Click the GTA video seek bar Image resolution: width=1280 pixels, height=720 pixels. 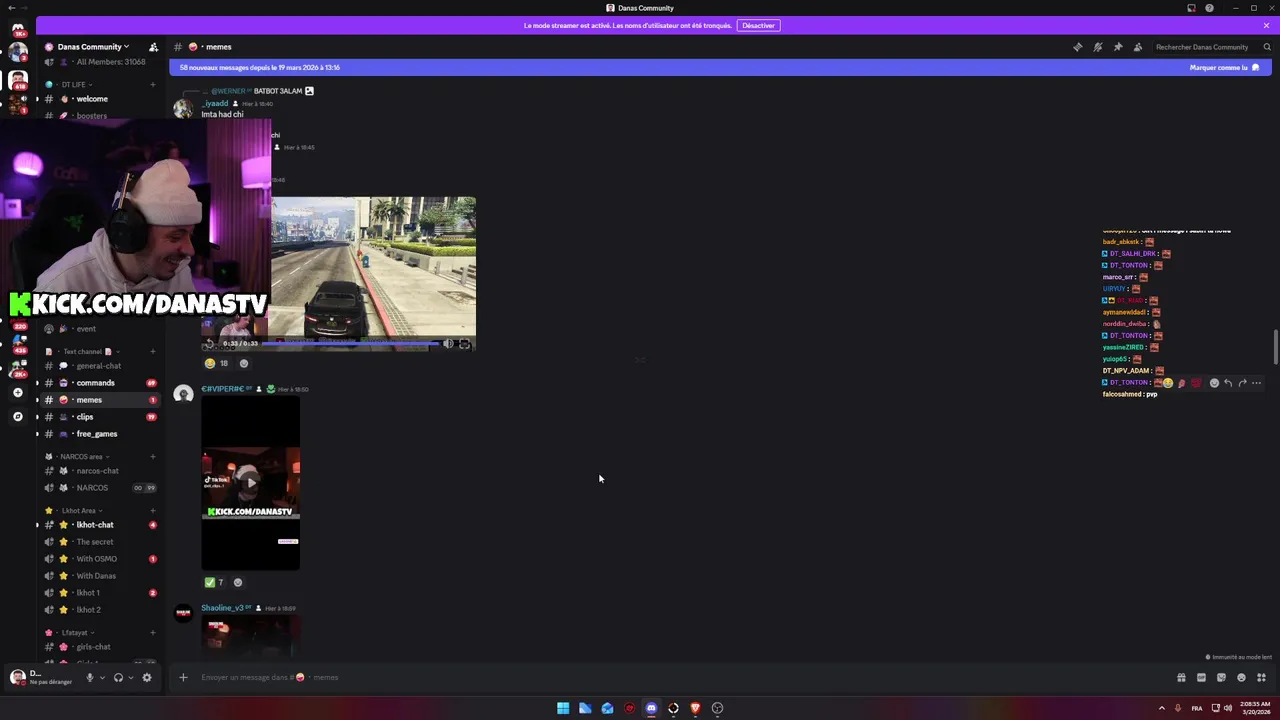click(x=350, y=343)
